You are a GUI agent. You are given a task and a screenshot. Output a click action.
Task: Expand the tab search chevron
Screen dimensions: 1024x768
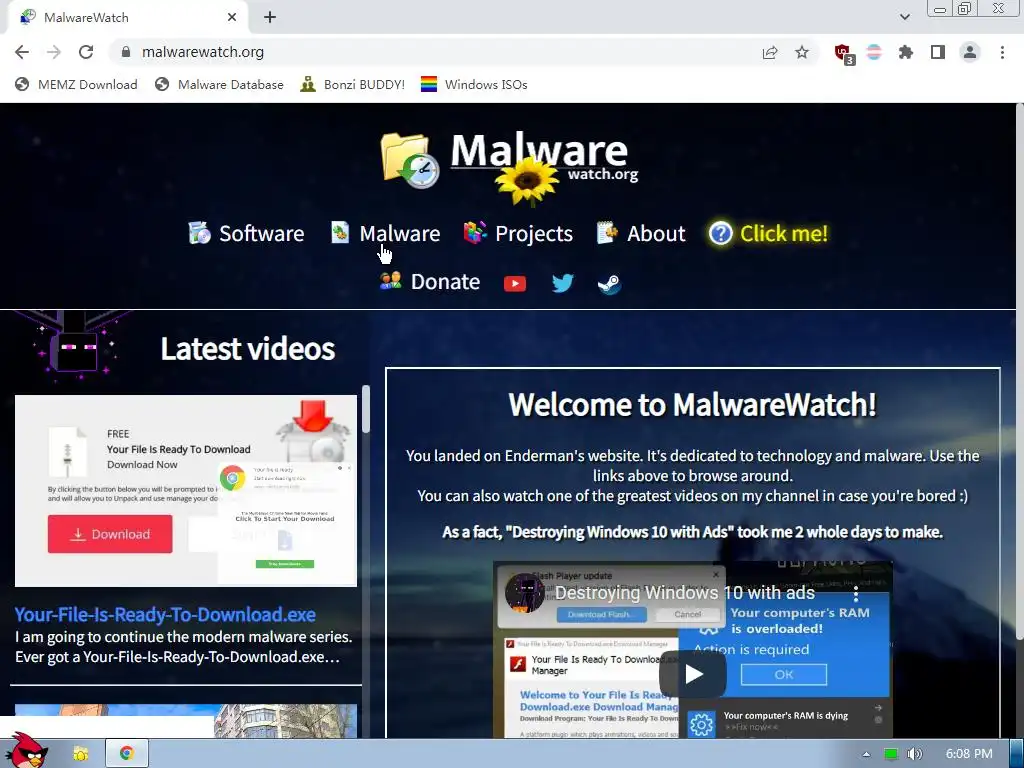(x=904, y=17)
